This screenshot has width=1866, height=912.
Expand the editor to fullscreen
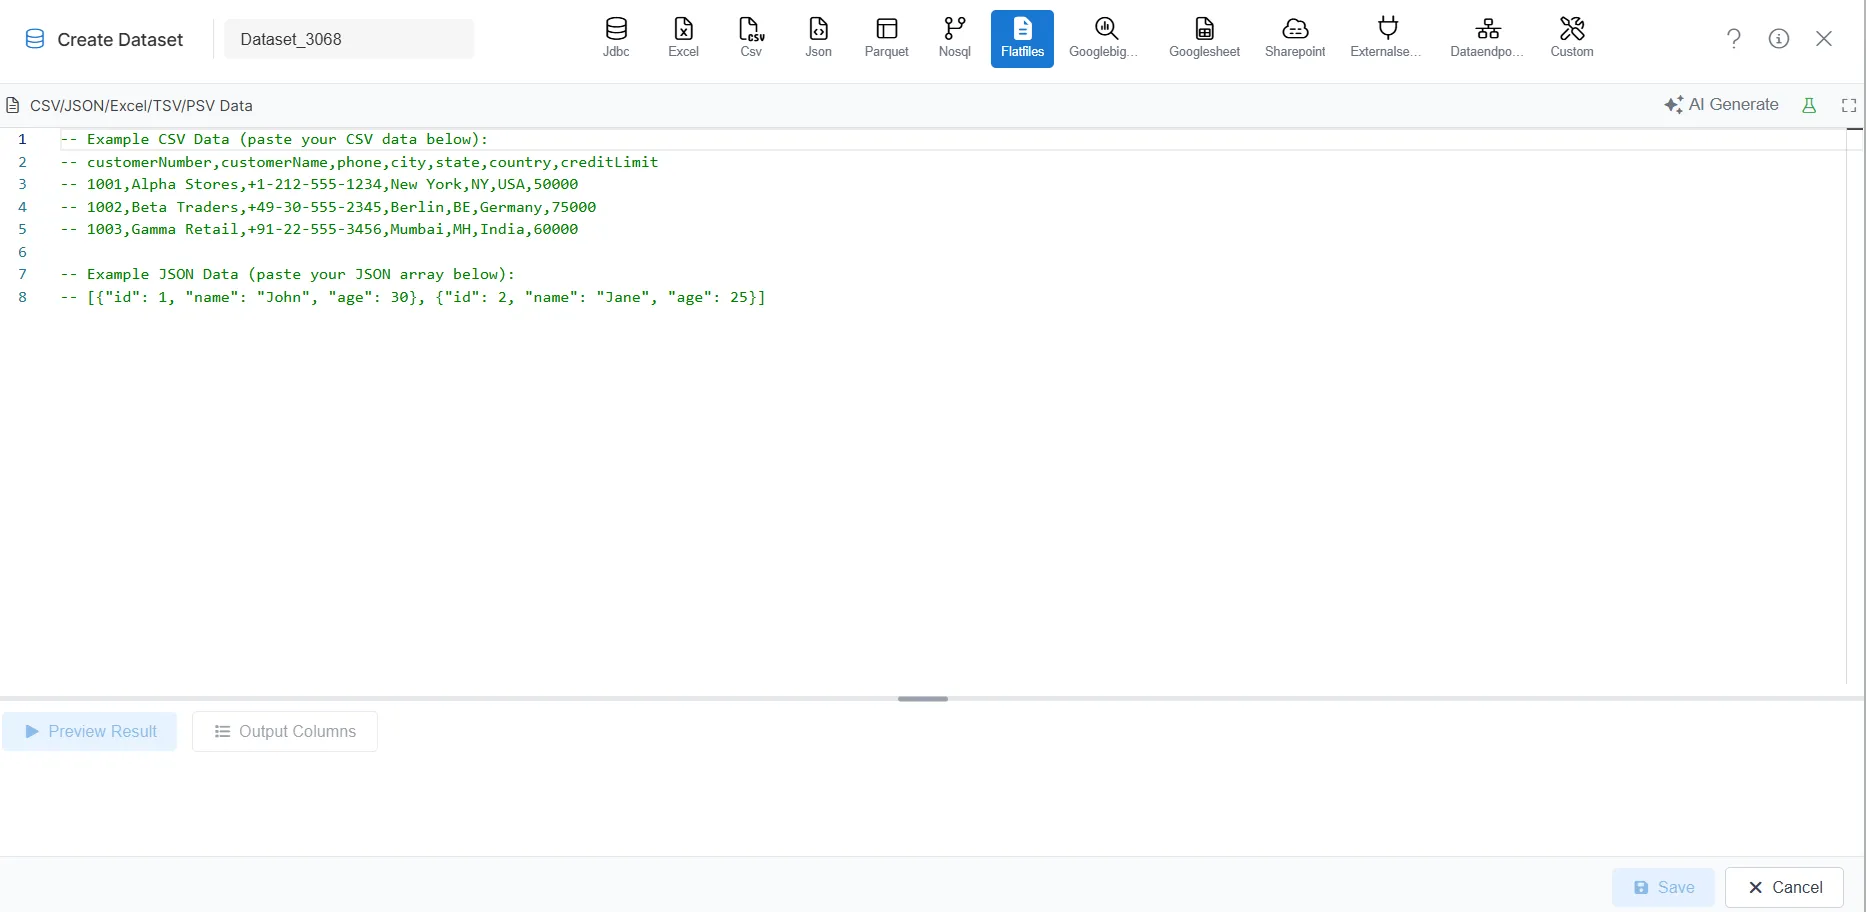point(1849,105)
